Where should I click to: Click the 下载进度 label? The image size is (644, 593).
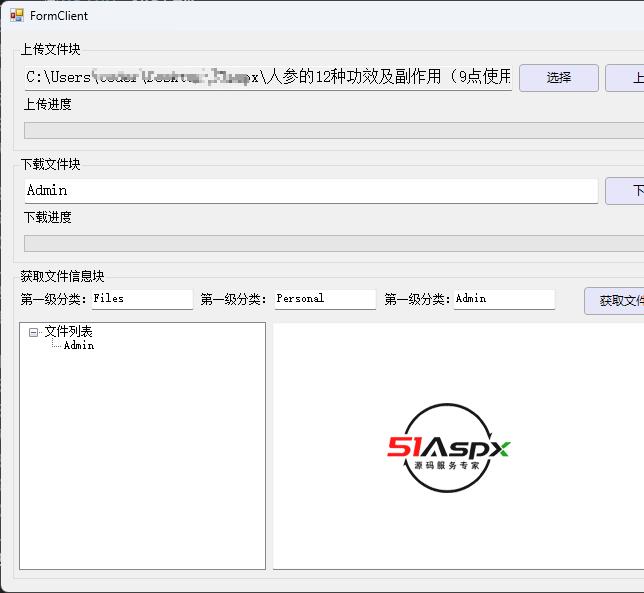[x=48, y=217]
